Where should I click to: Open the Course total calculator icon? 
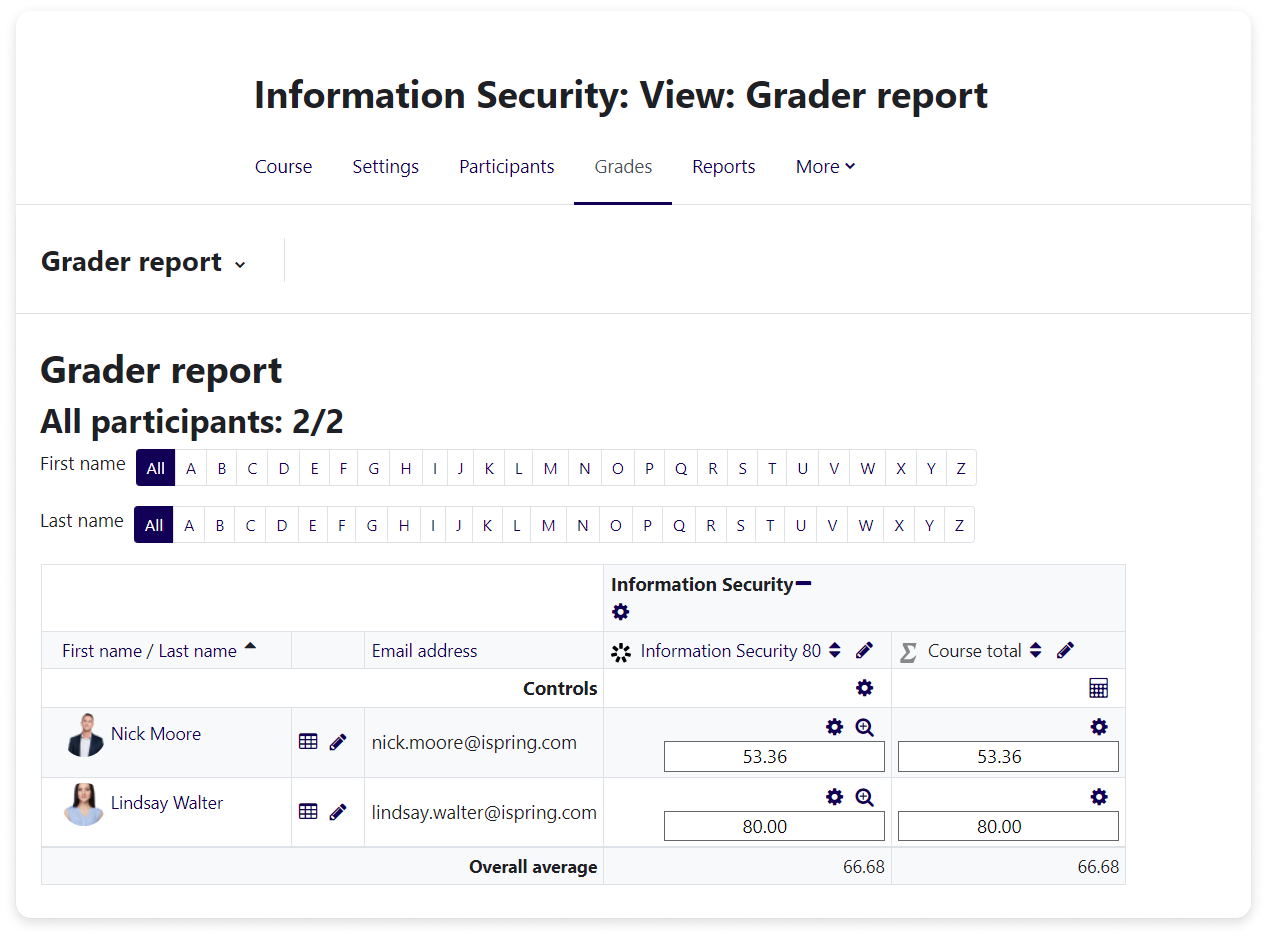click(1099, 688)
